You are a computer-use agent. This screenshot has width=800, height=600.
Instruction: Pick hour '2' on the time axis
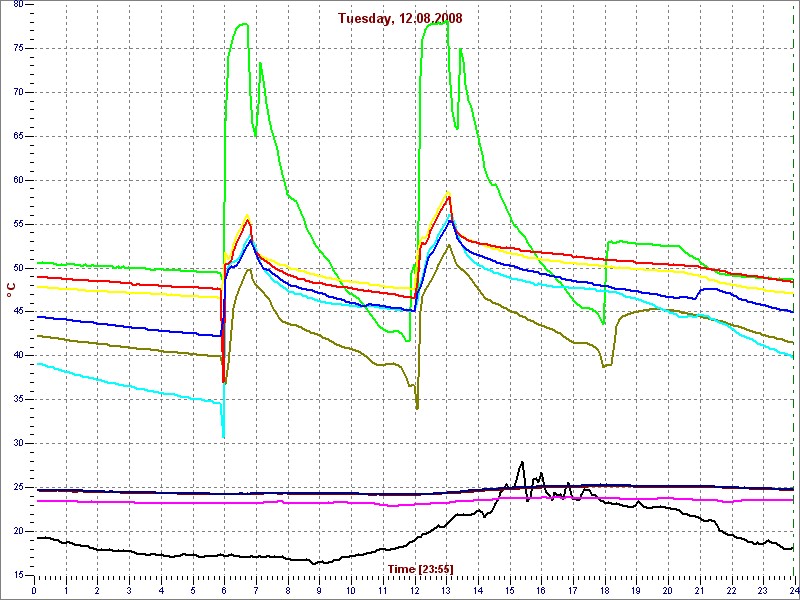coord(97,590)
